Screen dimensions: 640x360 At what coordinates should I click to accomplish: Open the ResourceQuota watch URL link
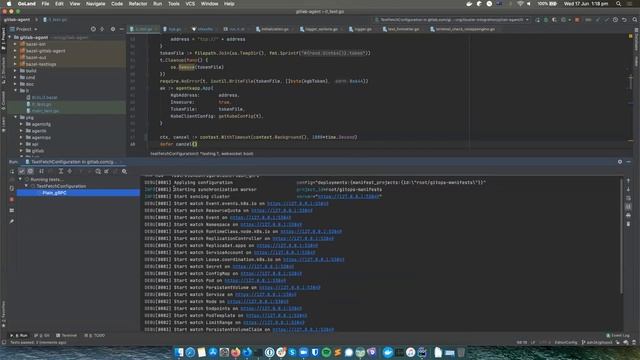282,210
